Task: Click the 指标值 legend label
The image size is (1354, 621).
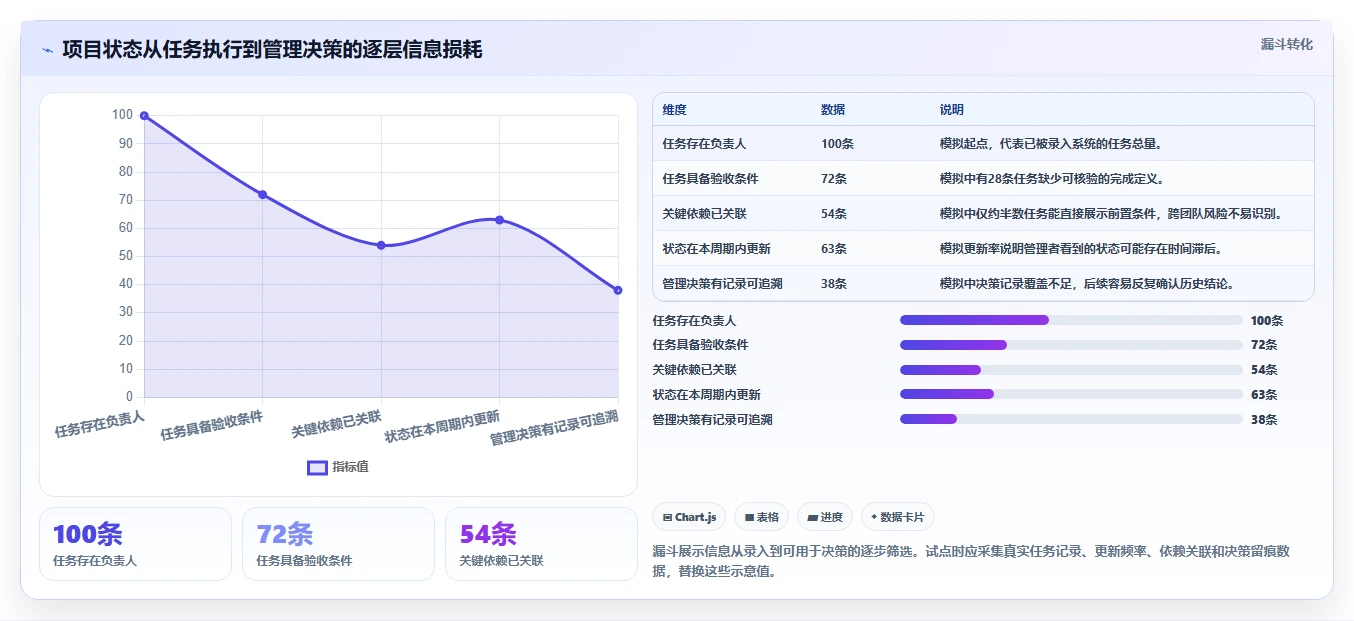Action: point(350,467)
